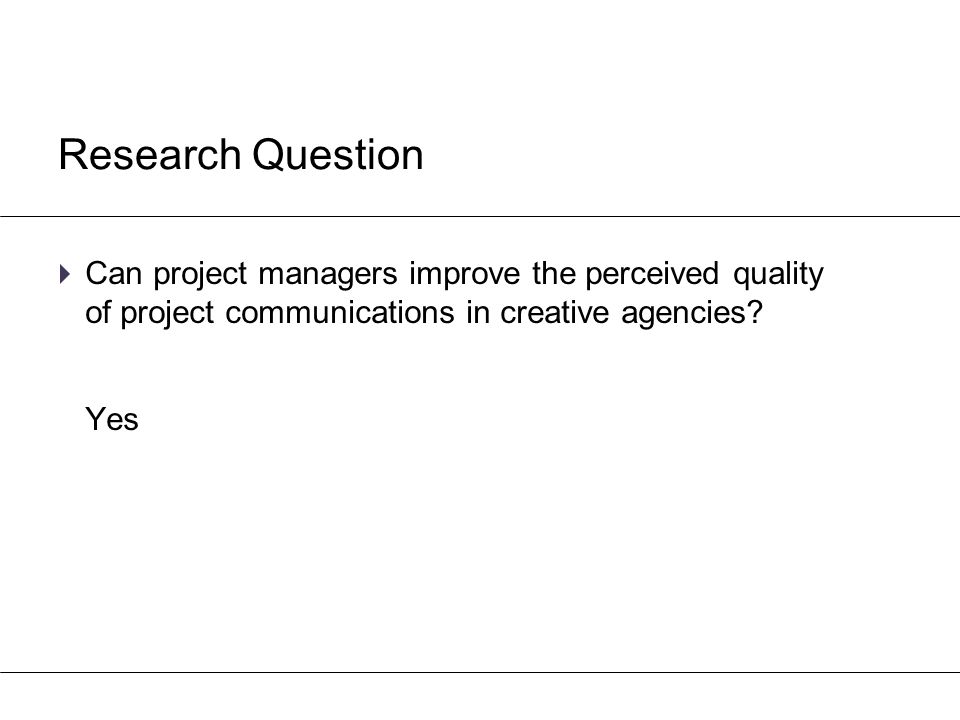Click the word 'Question' in the title

[x=338, y=154]
